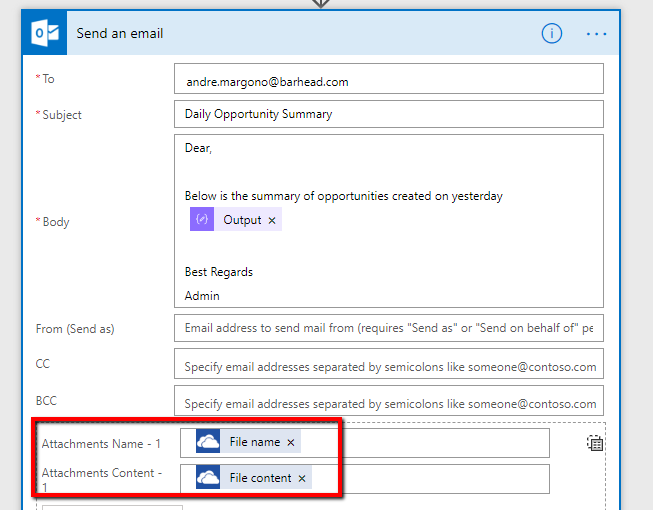The image size is (653, 510).
Task: Remove the Output token from the Body
Action: pyautogui.click(x=272, y=220)
